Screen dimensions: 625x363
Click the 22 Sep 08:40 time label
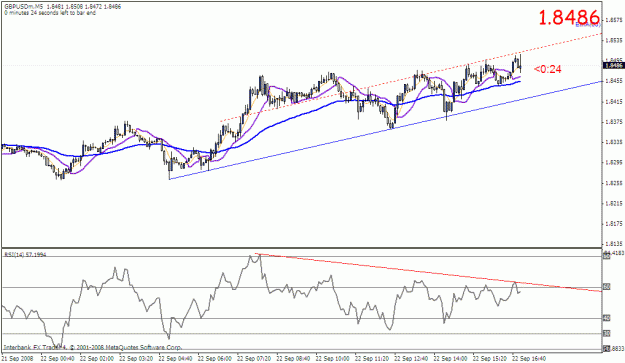point(293,359)
